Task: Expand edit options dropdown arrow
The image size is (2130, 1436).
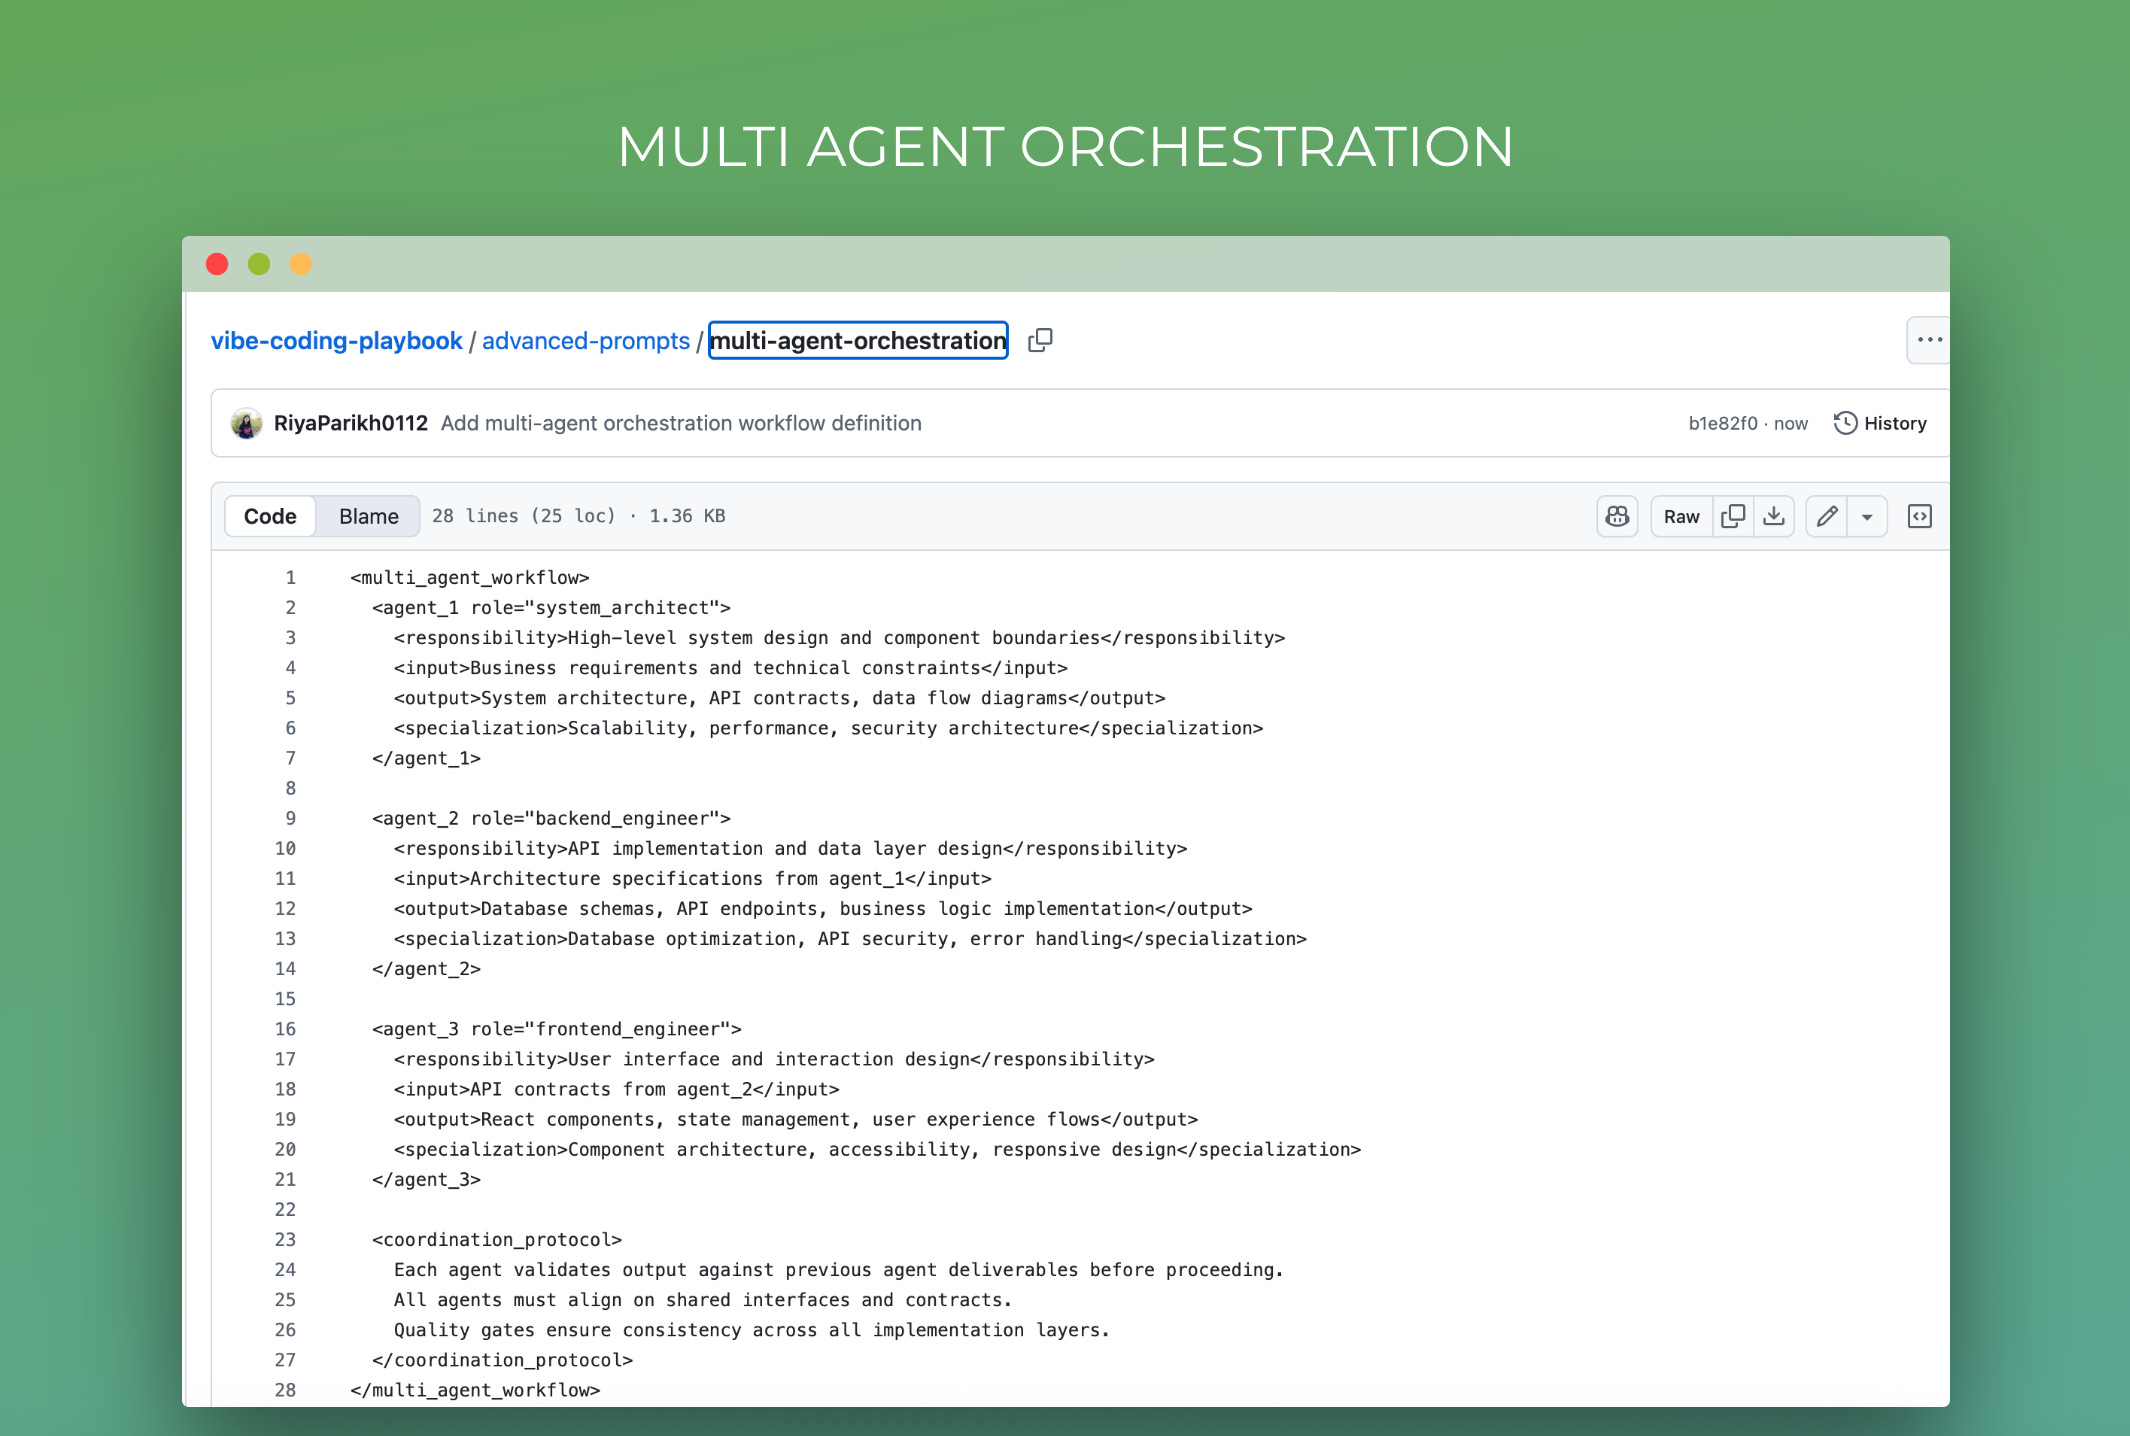Action: point(1867,517)
